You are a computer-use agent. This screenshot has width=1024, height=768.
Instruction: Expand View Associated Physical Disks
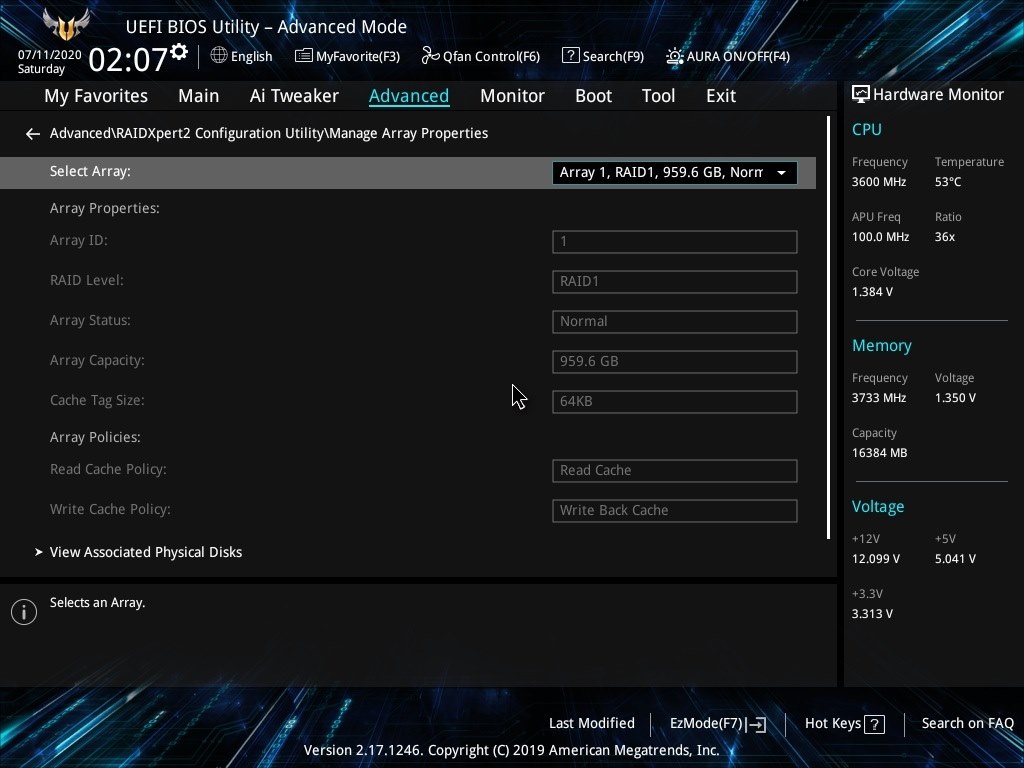(x=146, y=552)
